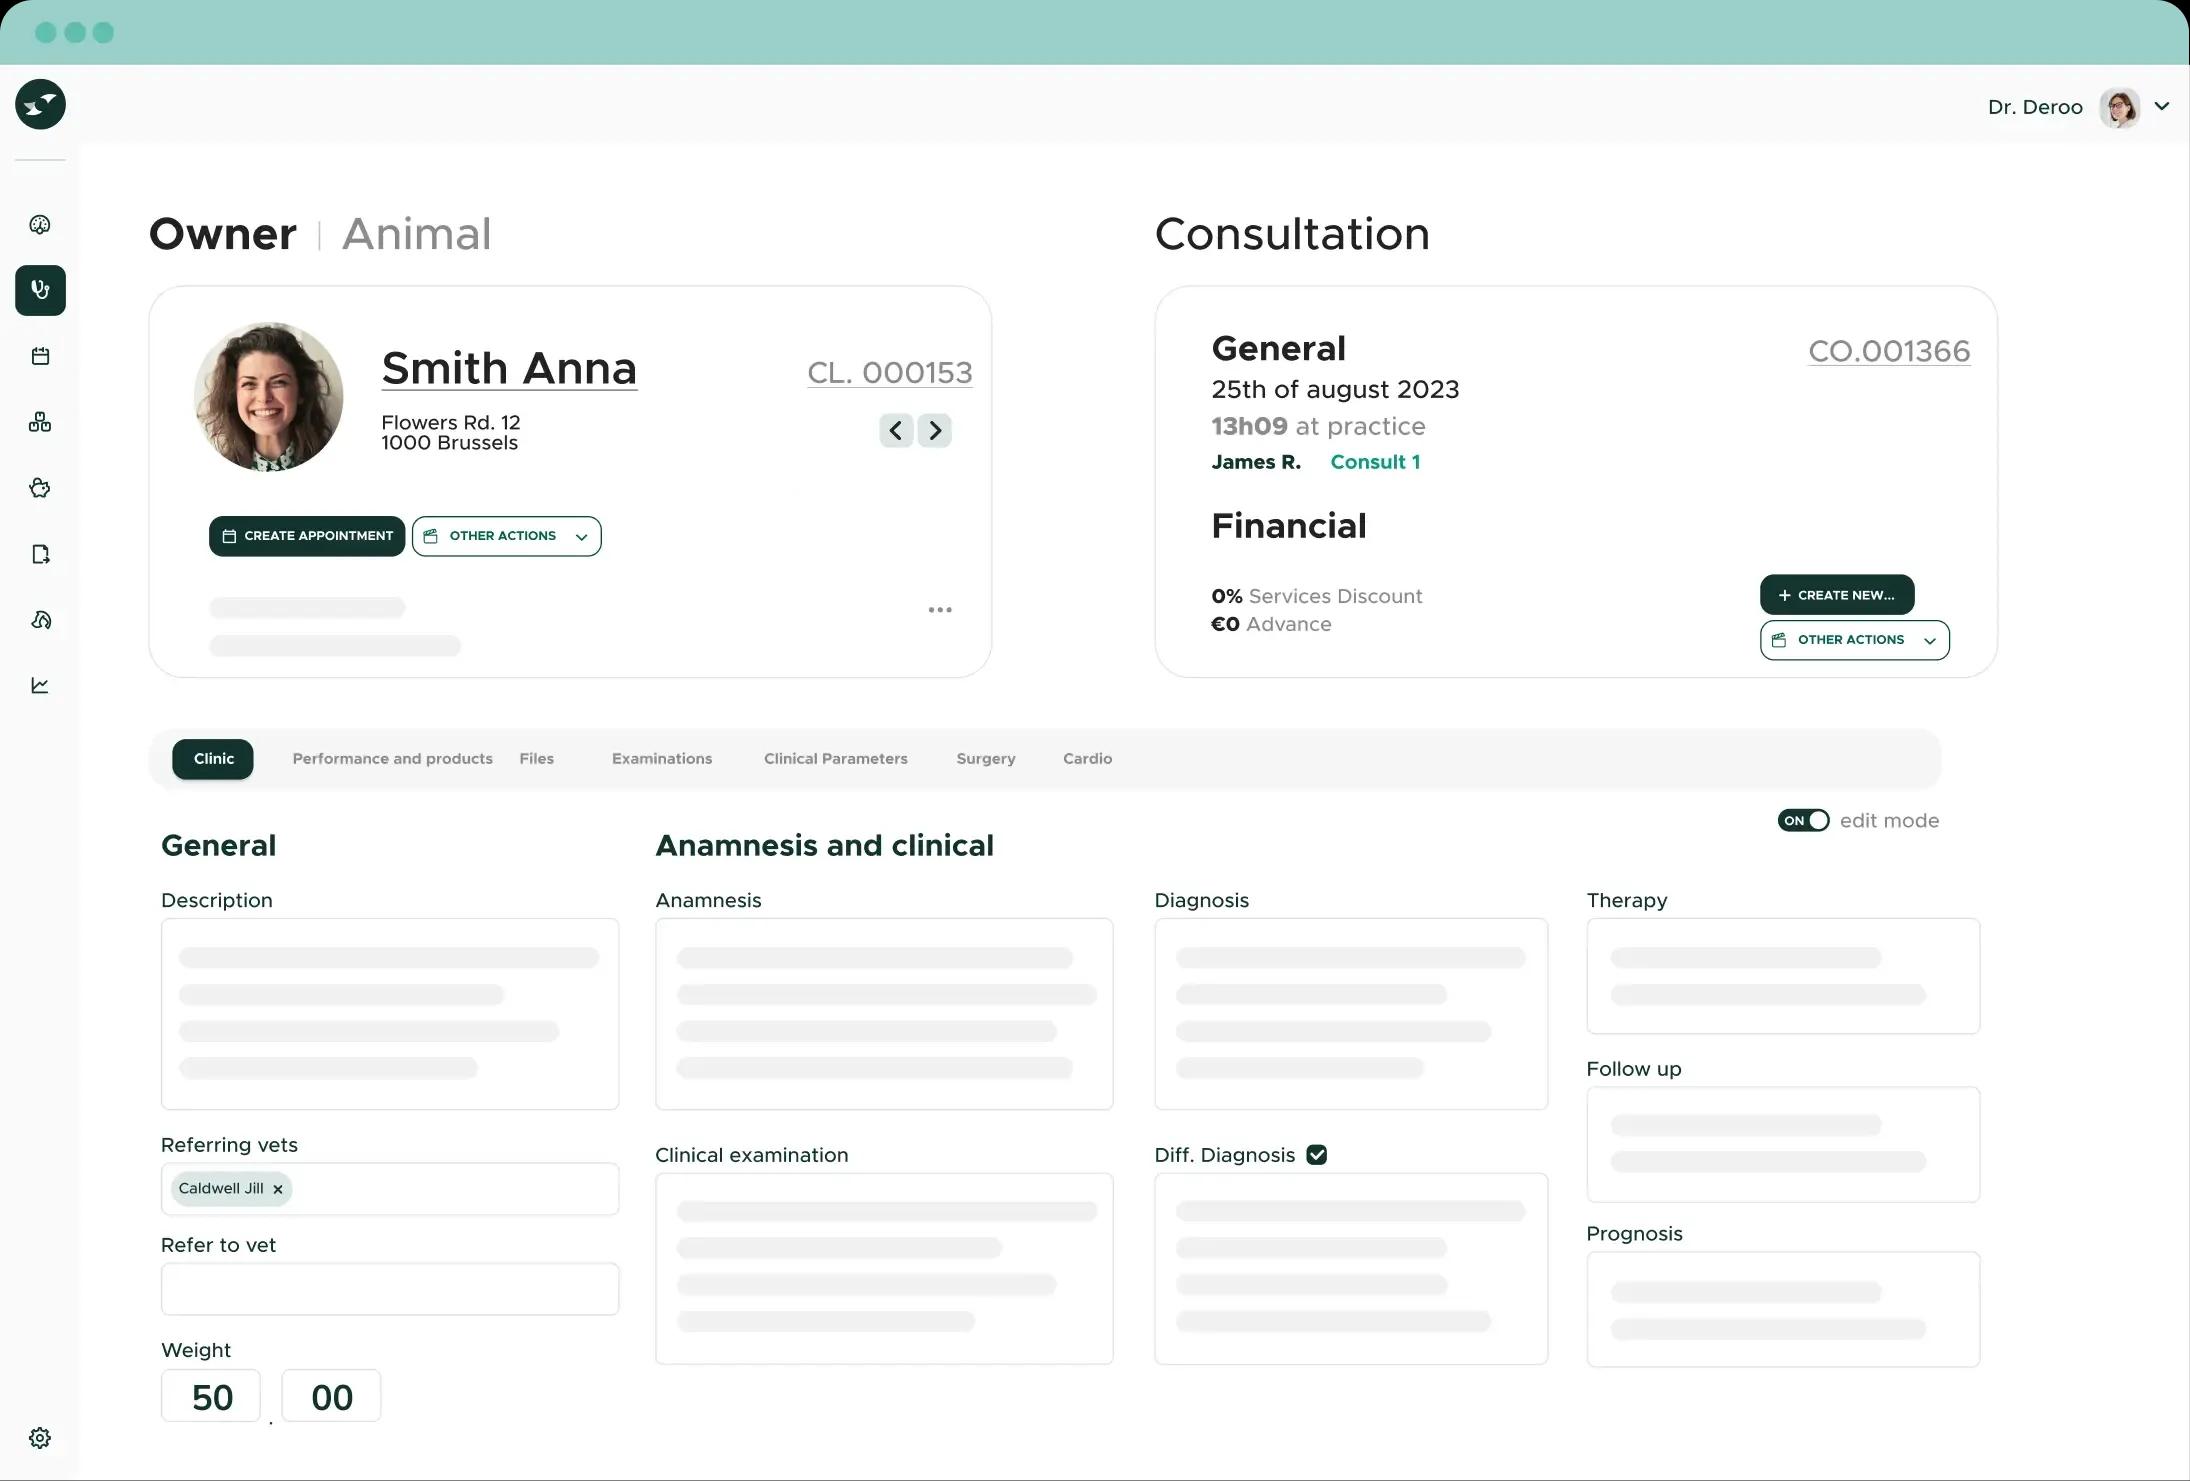Expand owner card Other Actions dropdown

506,536
